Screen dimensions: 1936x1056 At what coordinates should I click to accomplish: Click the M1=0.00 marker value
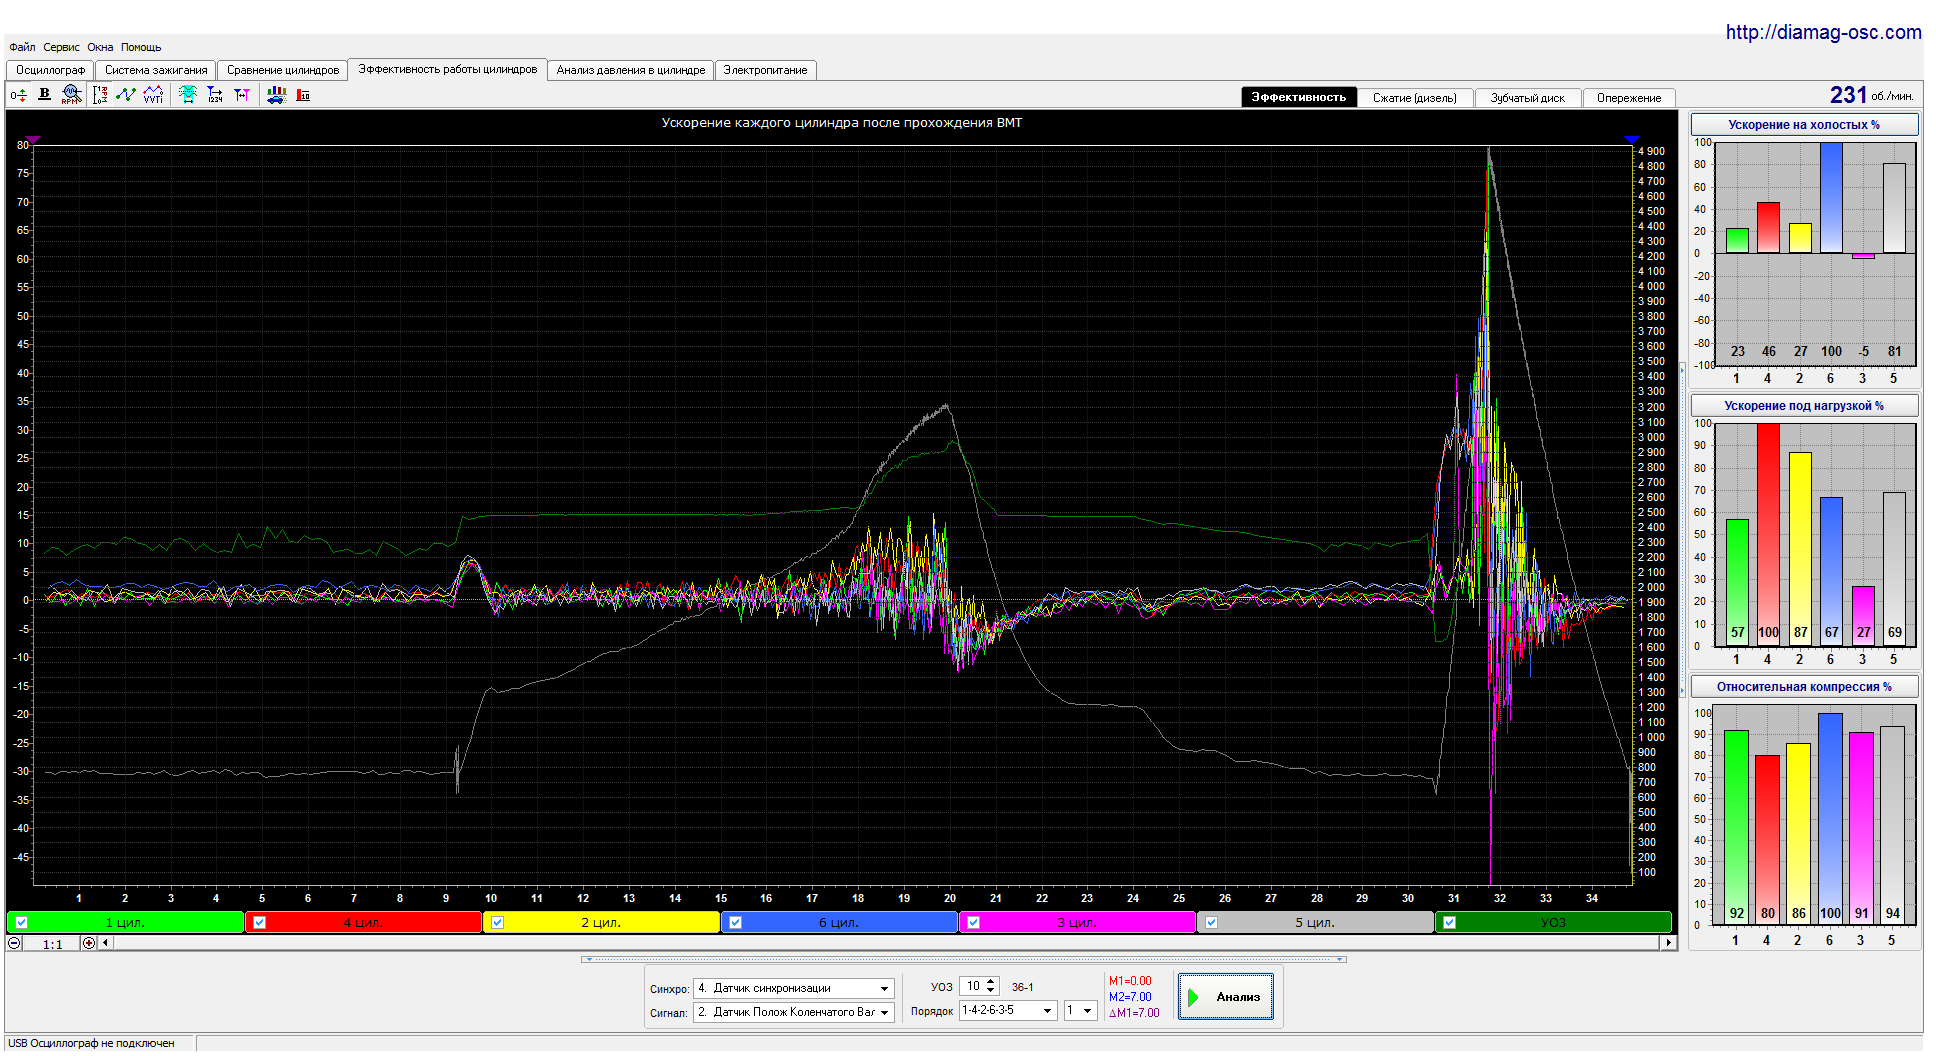(1130, 981)
